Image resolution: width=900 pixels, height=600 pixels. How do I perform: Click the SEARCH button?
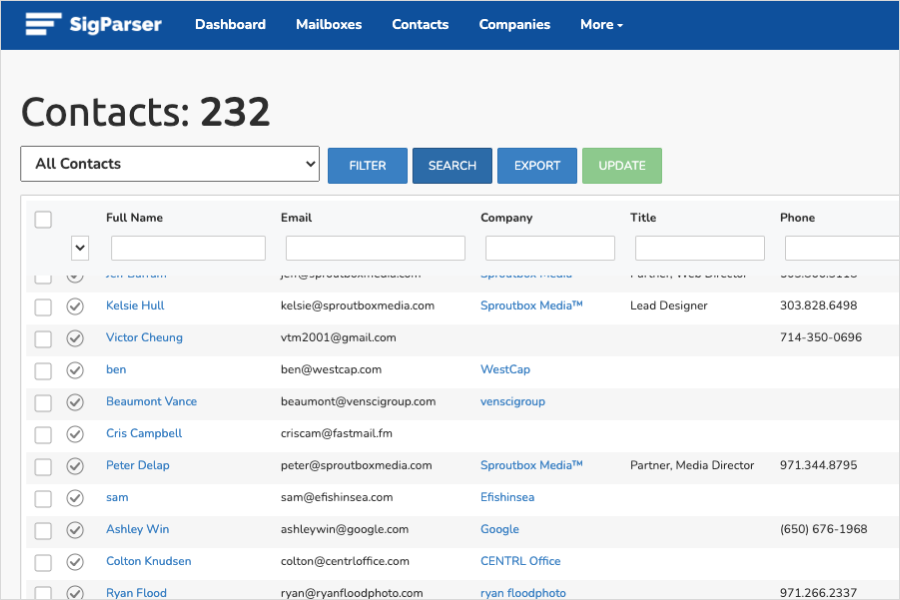(452, 166)
